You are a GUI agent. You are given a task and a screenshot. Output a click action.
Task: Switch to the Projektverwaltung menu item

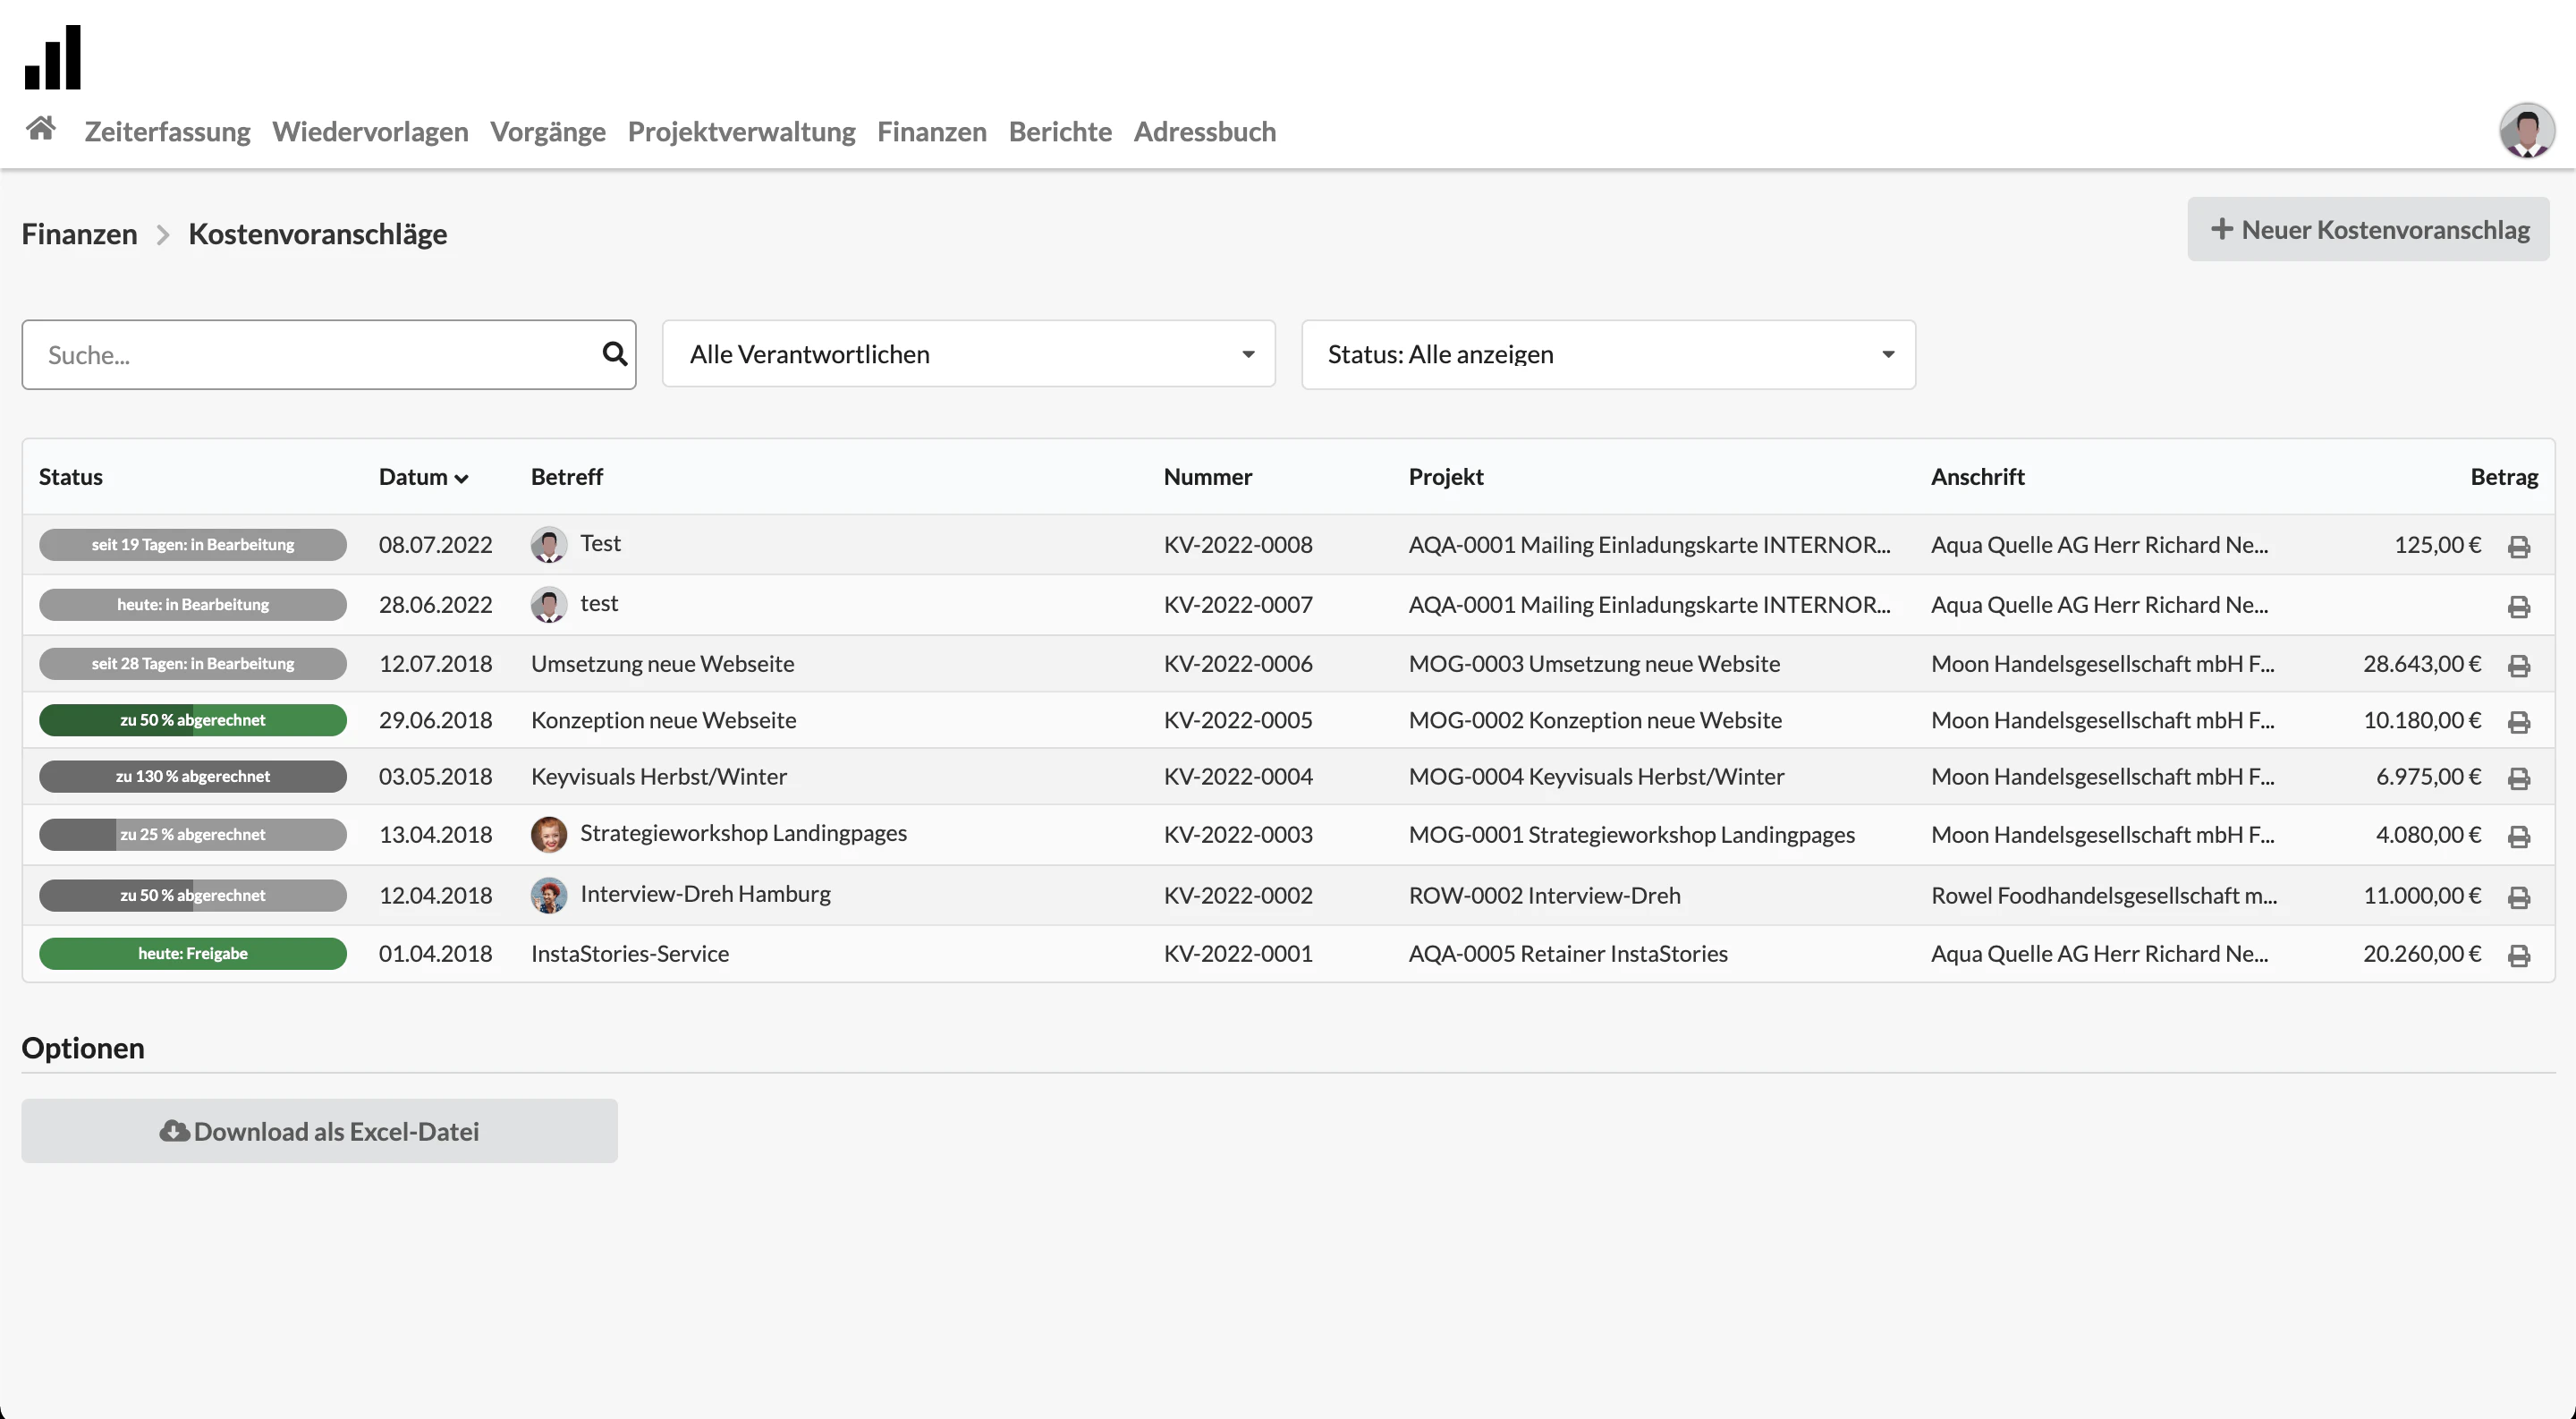point(741,131)
